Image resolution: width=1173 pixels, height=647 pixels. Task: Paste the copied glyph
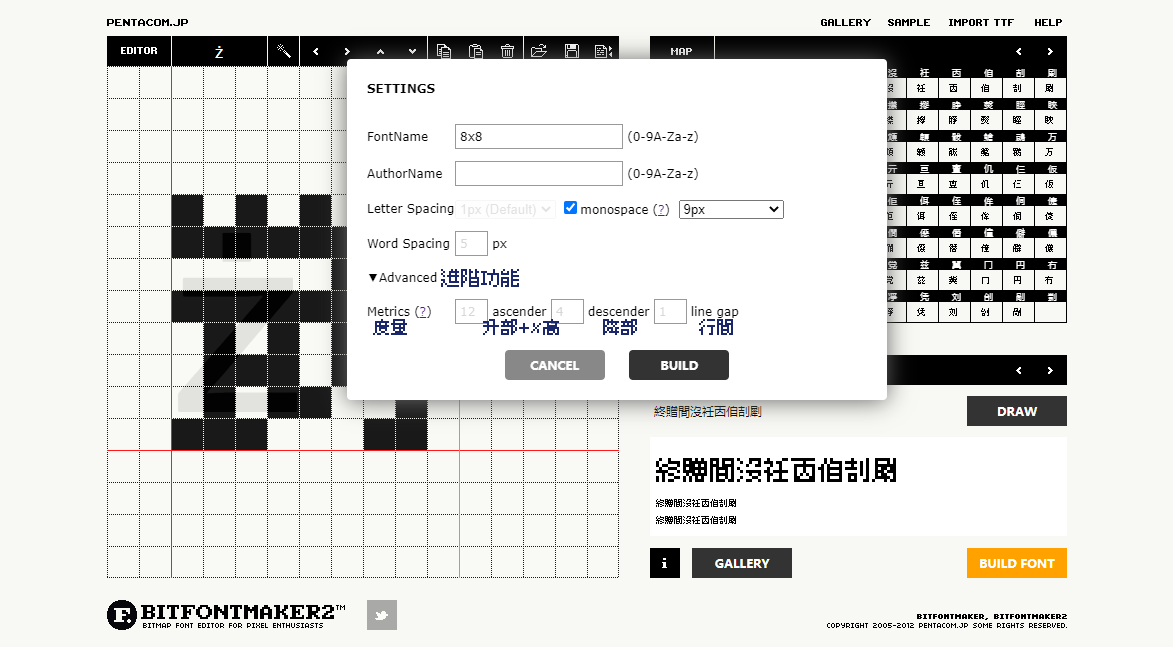476,50
